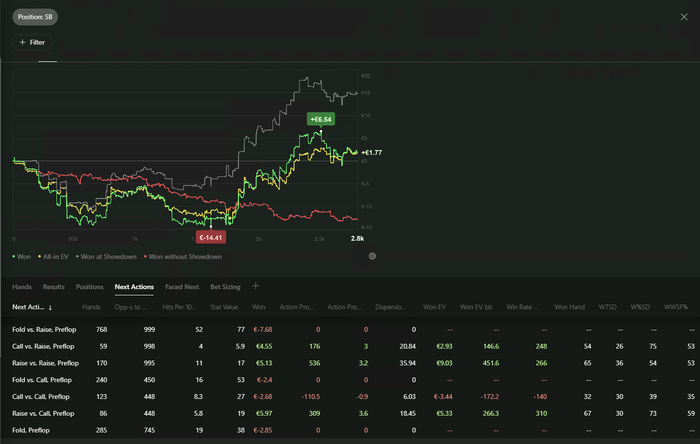Sort by the Won column header
Image resolution: width=700 pixels, height=444 pixels.
click(258, 307)
